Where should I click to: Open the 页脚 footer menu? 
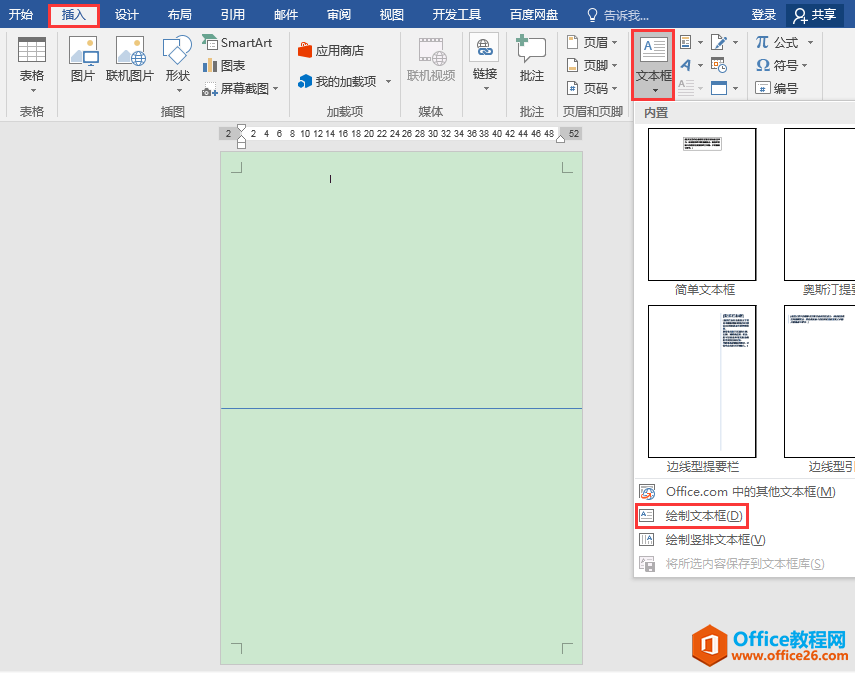point(592,65)
